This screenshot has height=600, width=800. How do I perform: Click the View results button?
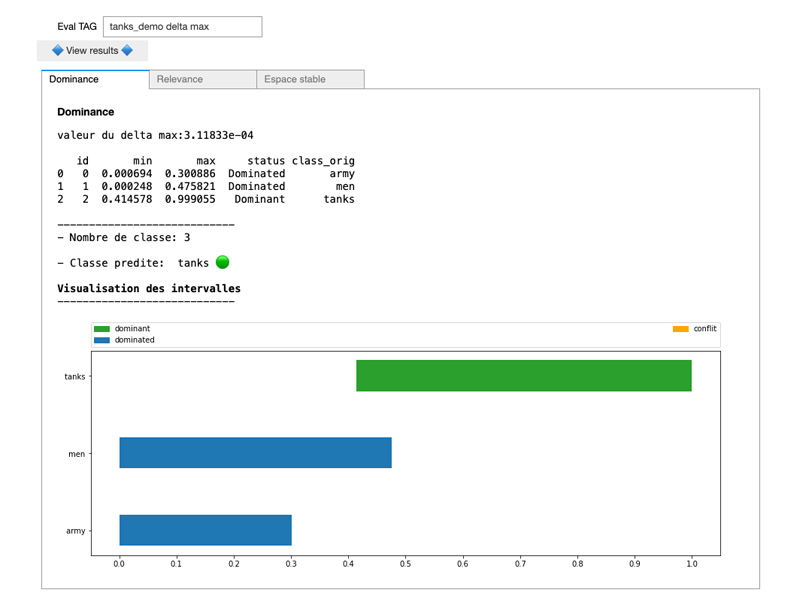[x=91, y=50]
